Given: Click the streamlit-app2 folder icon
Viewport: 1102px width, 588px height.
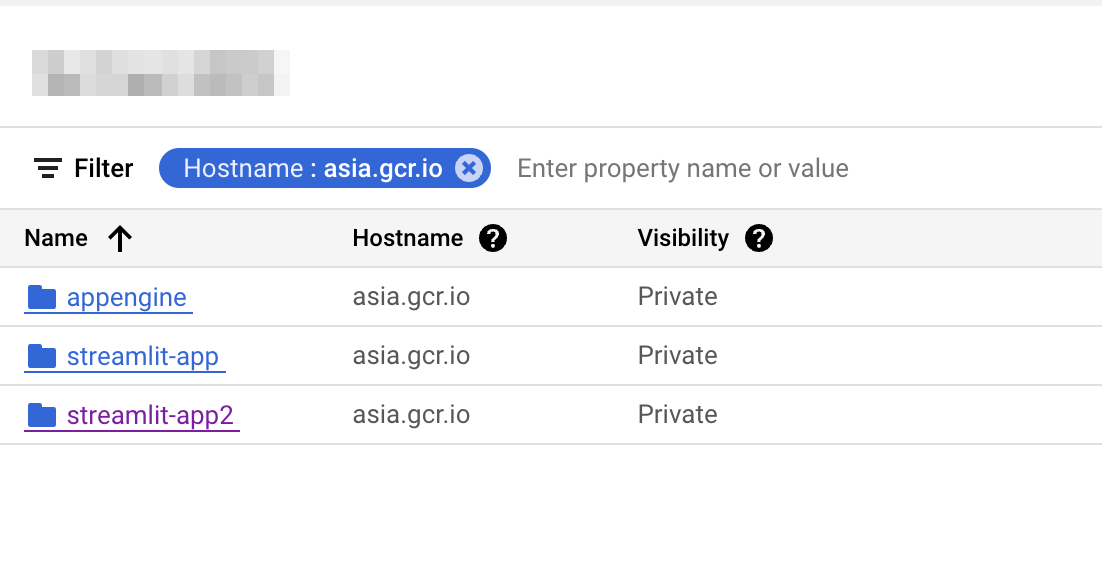Looking at the screenshot, I should click(42, 415).
